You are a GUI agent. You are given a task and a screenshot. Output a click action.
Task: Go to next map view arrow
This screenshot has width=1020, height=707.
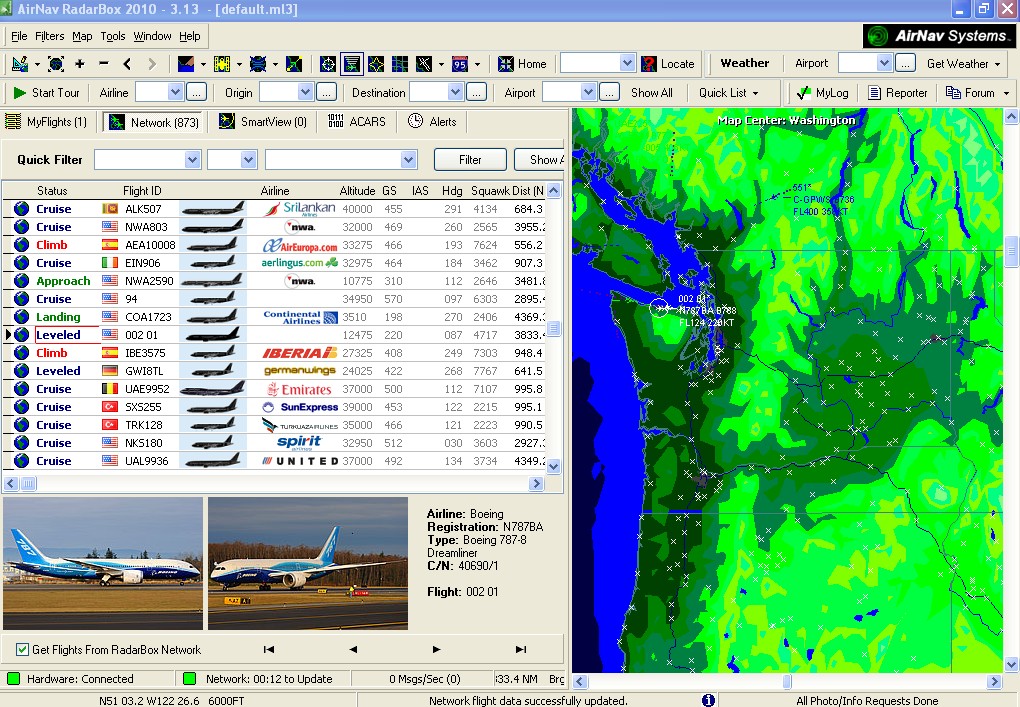152,64
